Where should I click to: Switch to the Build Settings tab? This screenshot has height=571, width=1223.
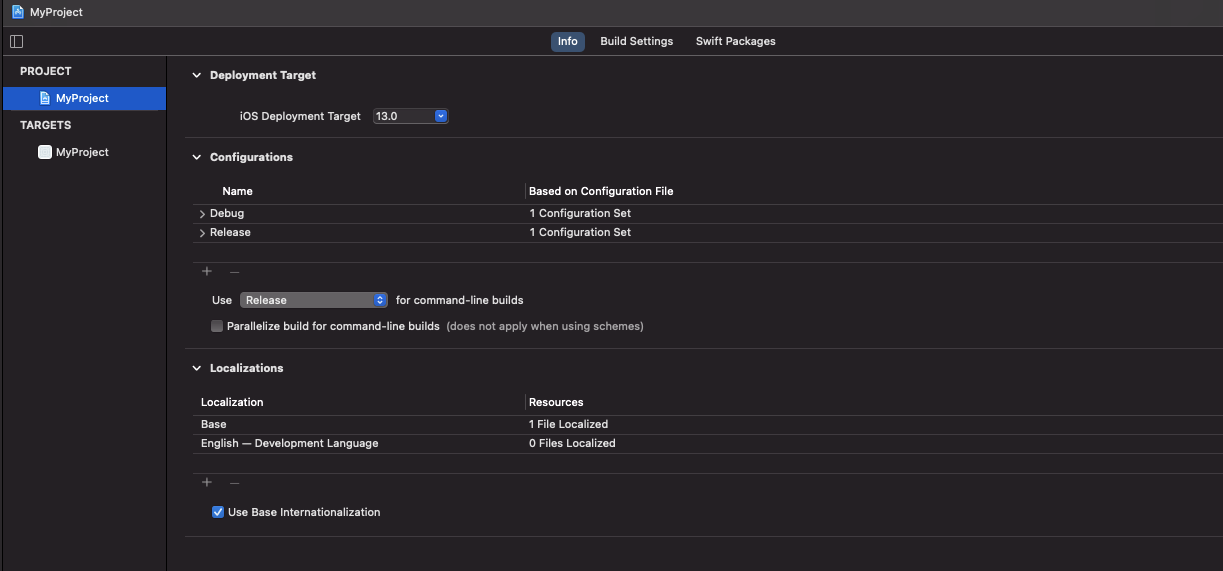pyautogui.click(x=636, y=41)
